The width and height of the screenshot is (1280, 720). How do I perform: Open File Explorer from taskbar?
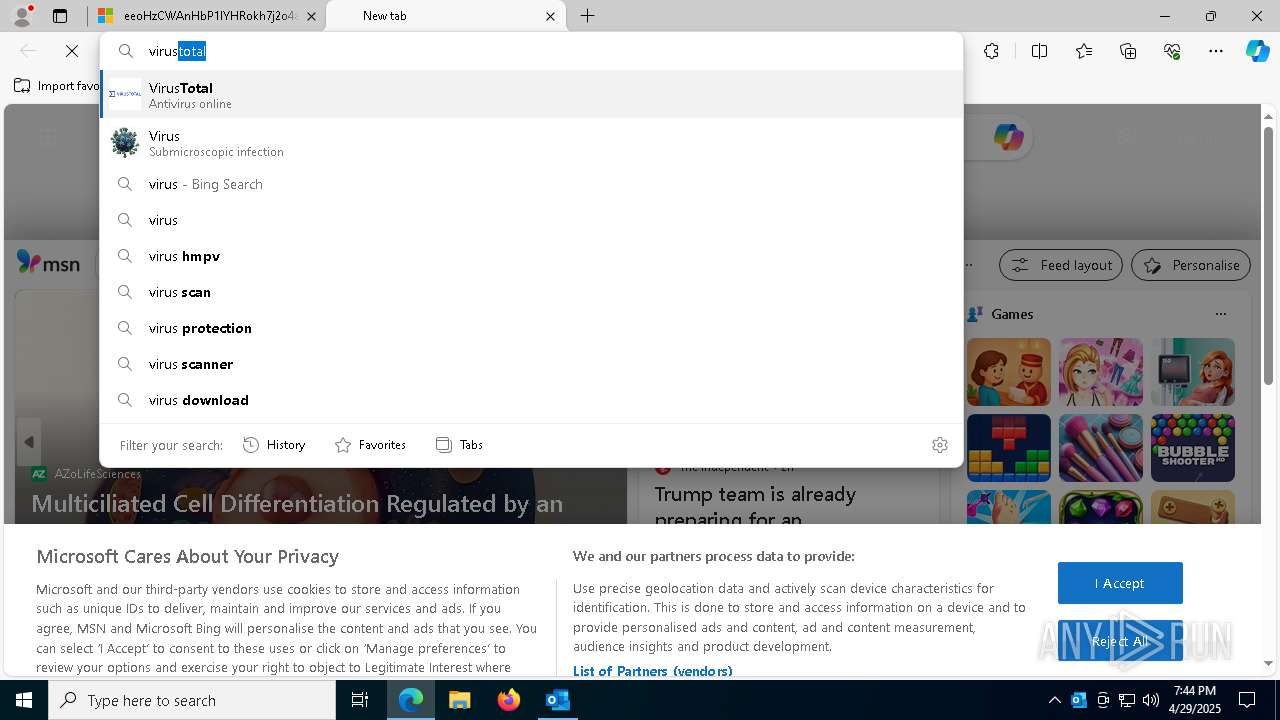tap(459, 700)
